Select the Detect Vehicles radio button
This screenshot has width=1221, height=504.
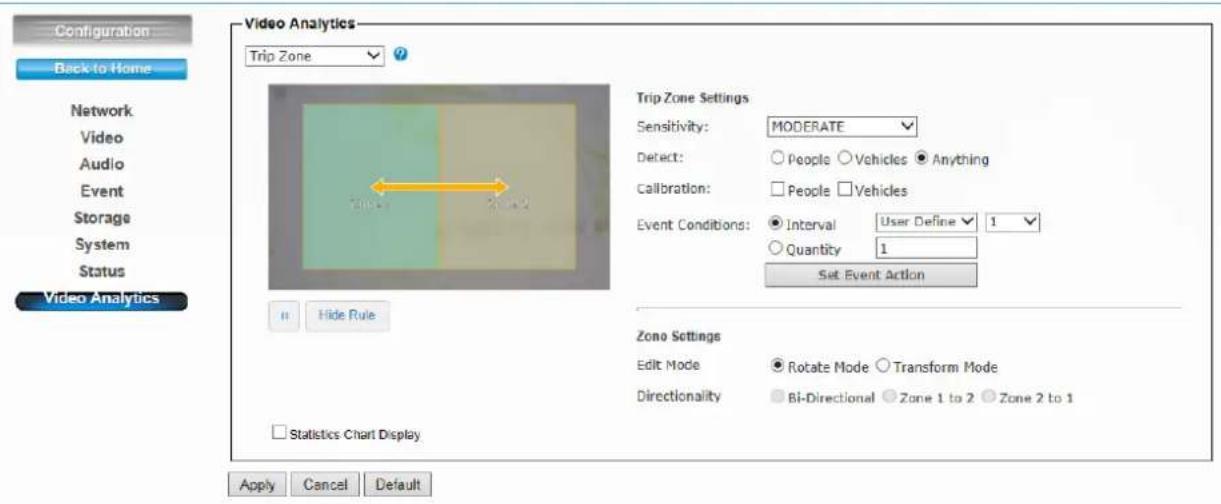844,158
